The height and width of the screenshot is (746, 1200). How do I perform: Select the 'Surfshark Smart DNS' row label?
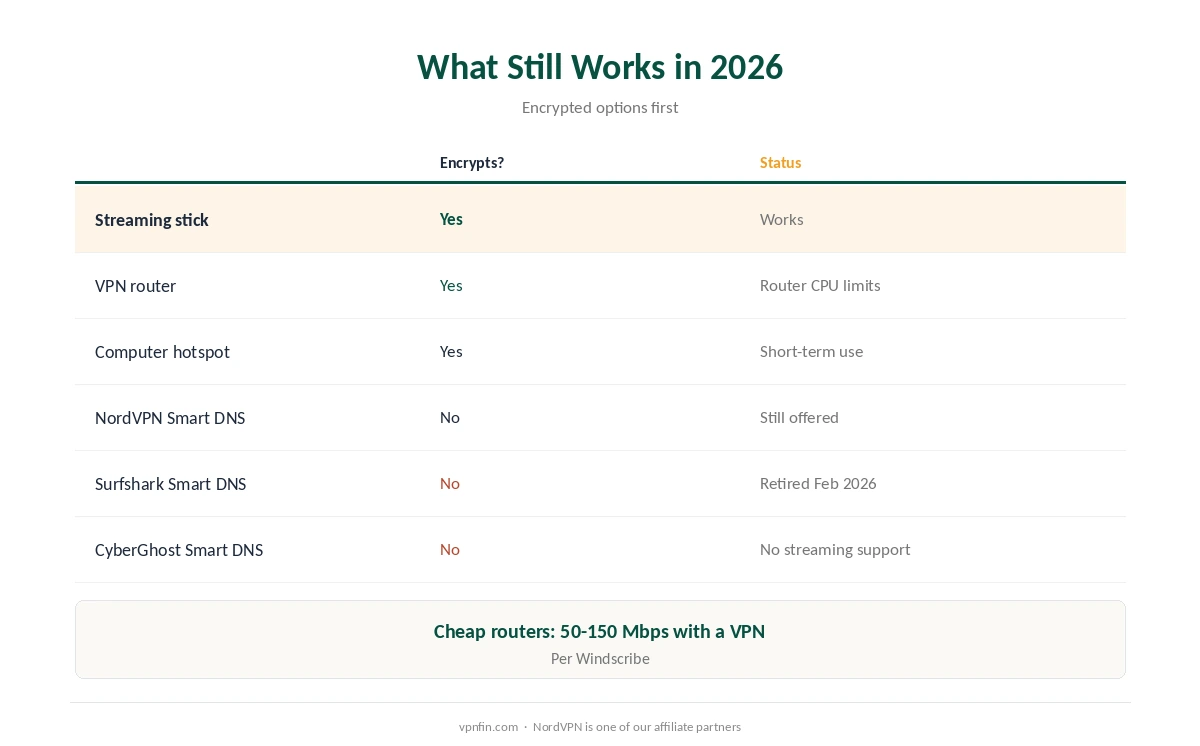pyautogui.click(x=170, y=484)
